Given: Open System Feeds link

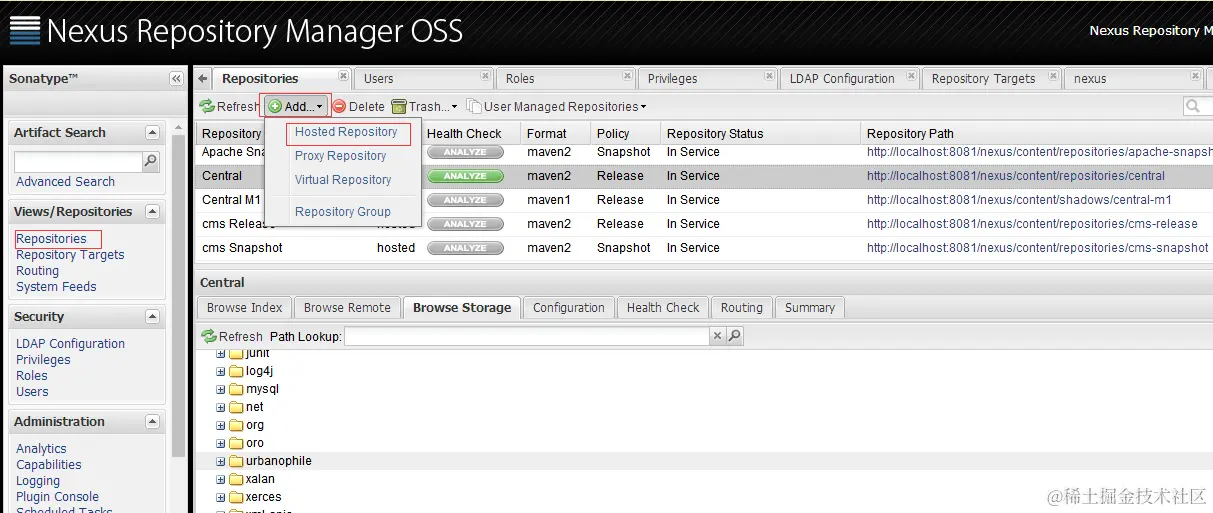Looking at the screenshot, I should 56,287.
